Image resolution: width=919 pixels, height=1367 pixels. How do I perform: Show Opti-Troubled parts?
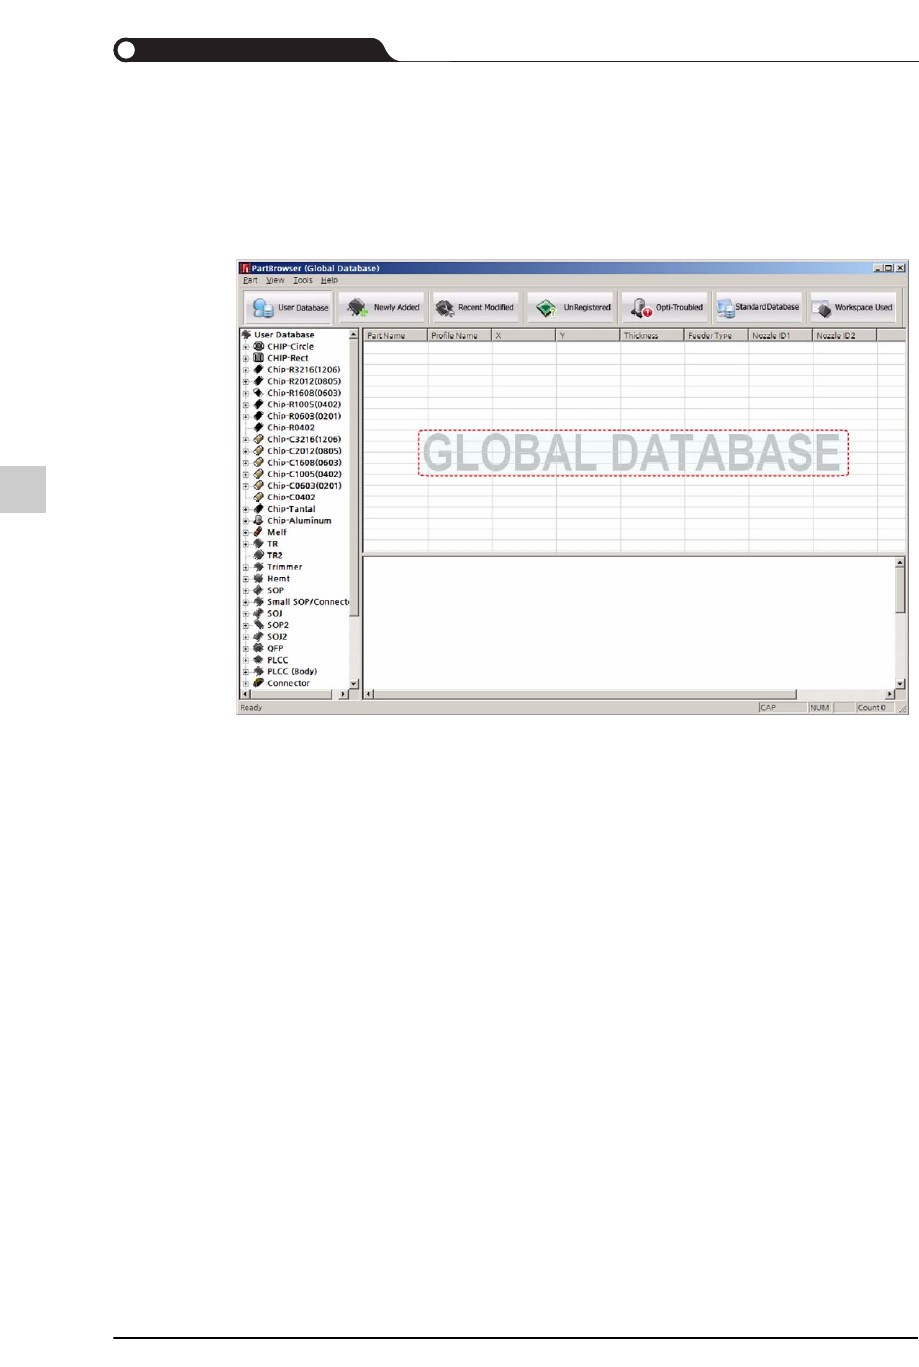[x=664, y=308]
